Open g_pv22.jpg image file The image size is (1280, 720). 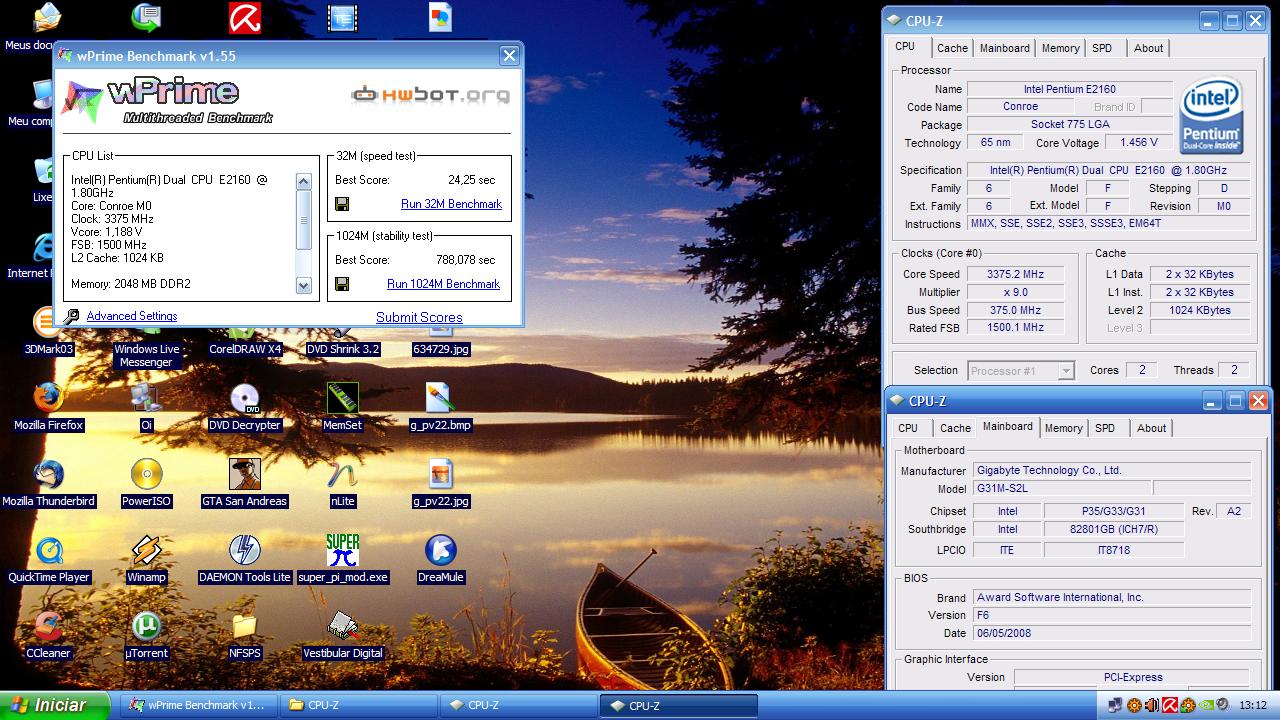pos(440,483)
